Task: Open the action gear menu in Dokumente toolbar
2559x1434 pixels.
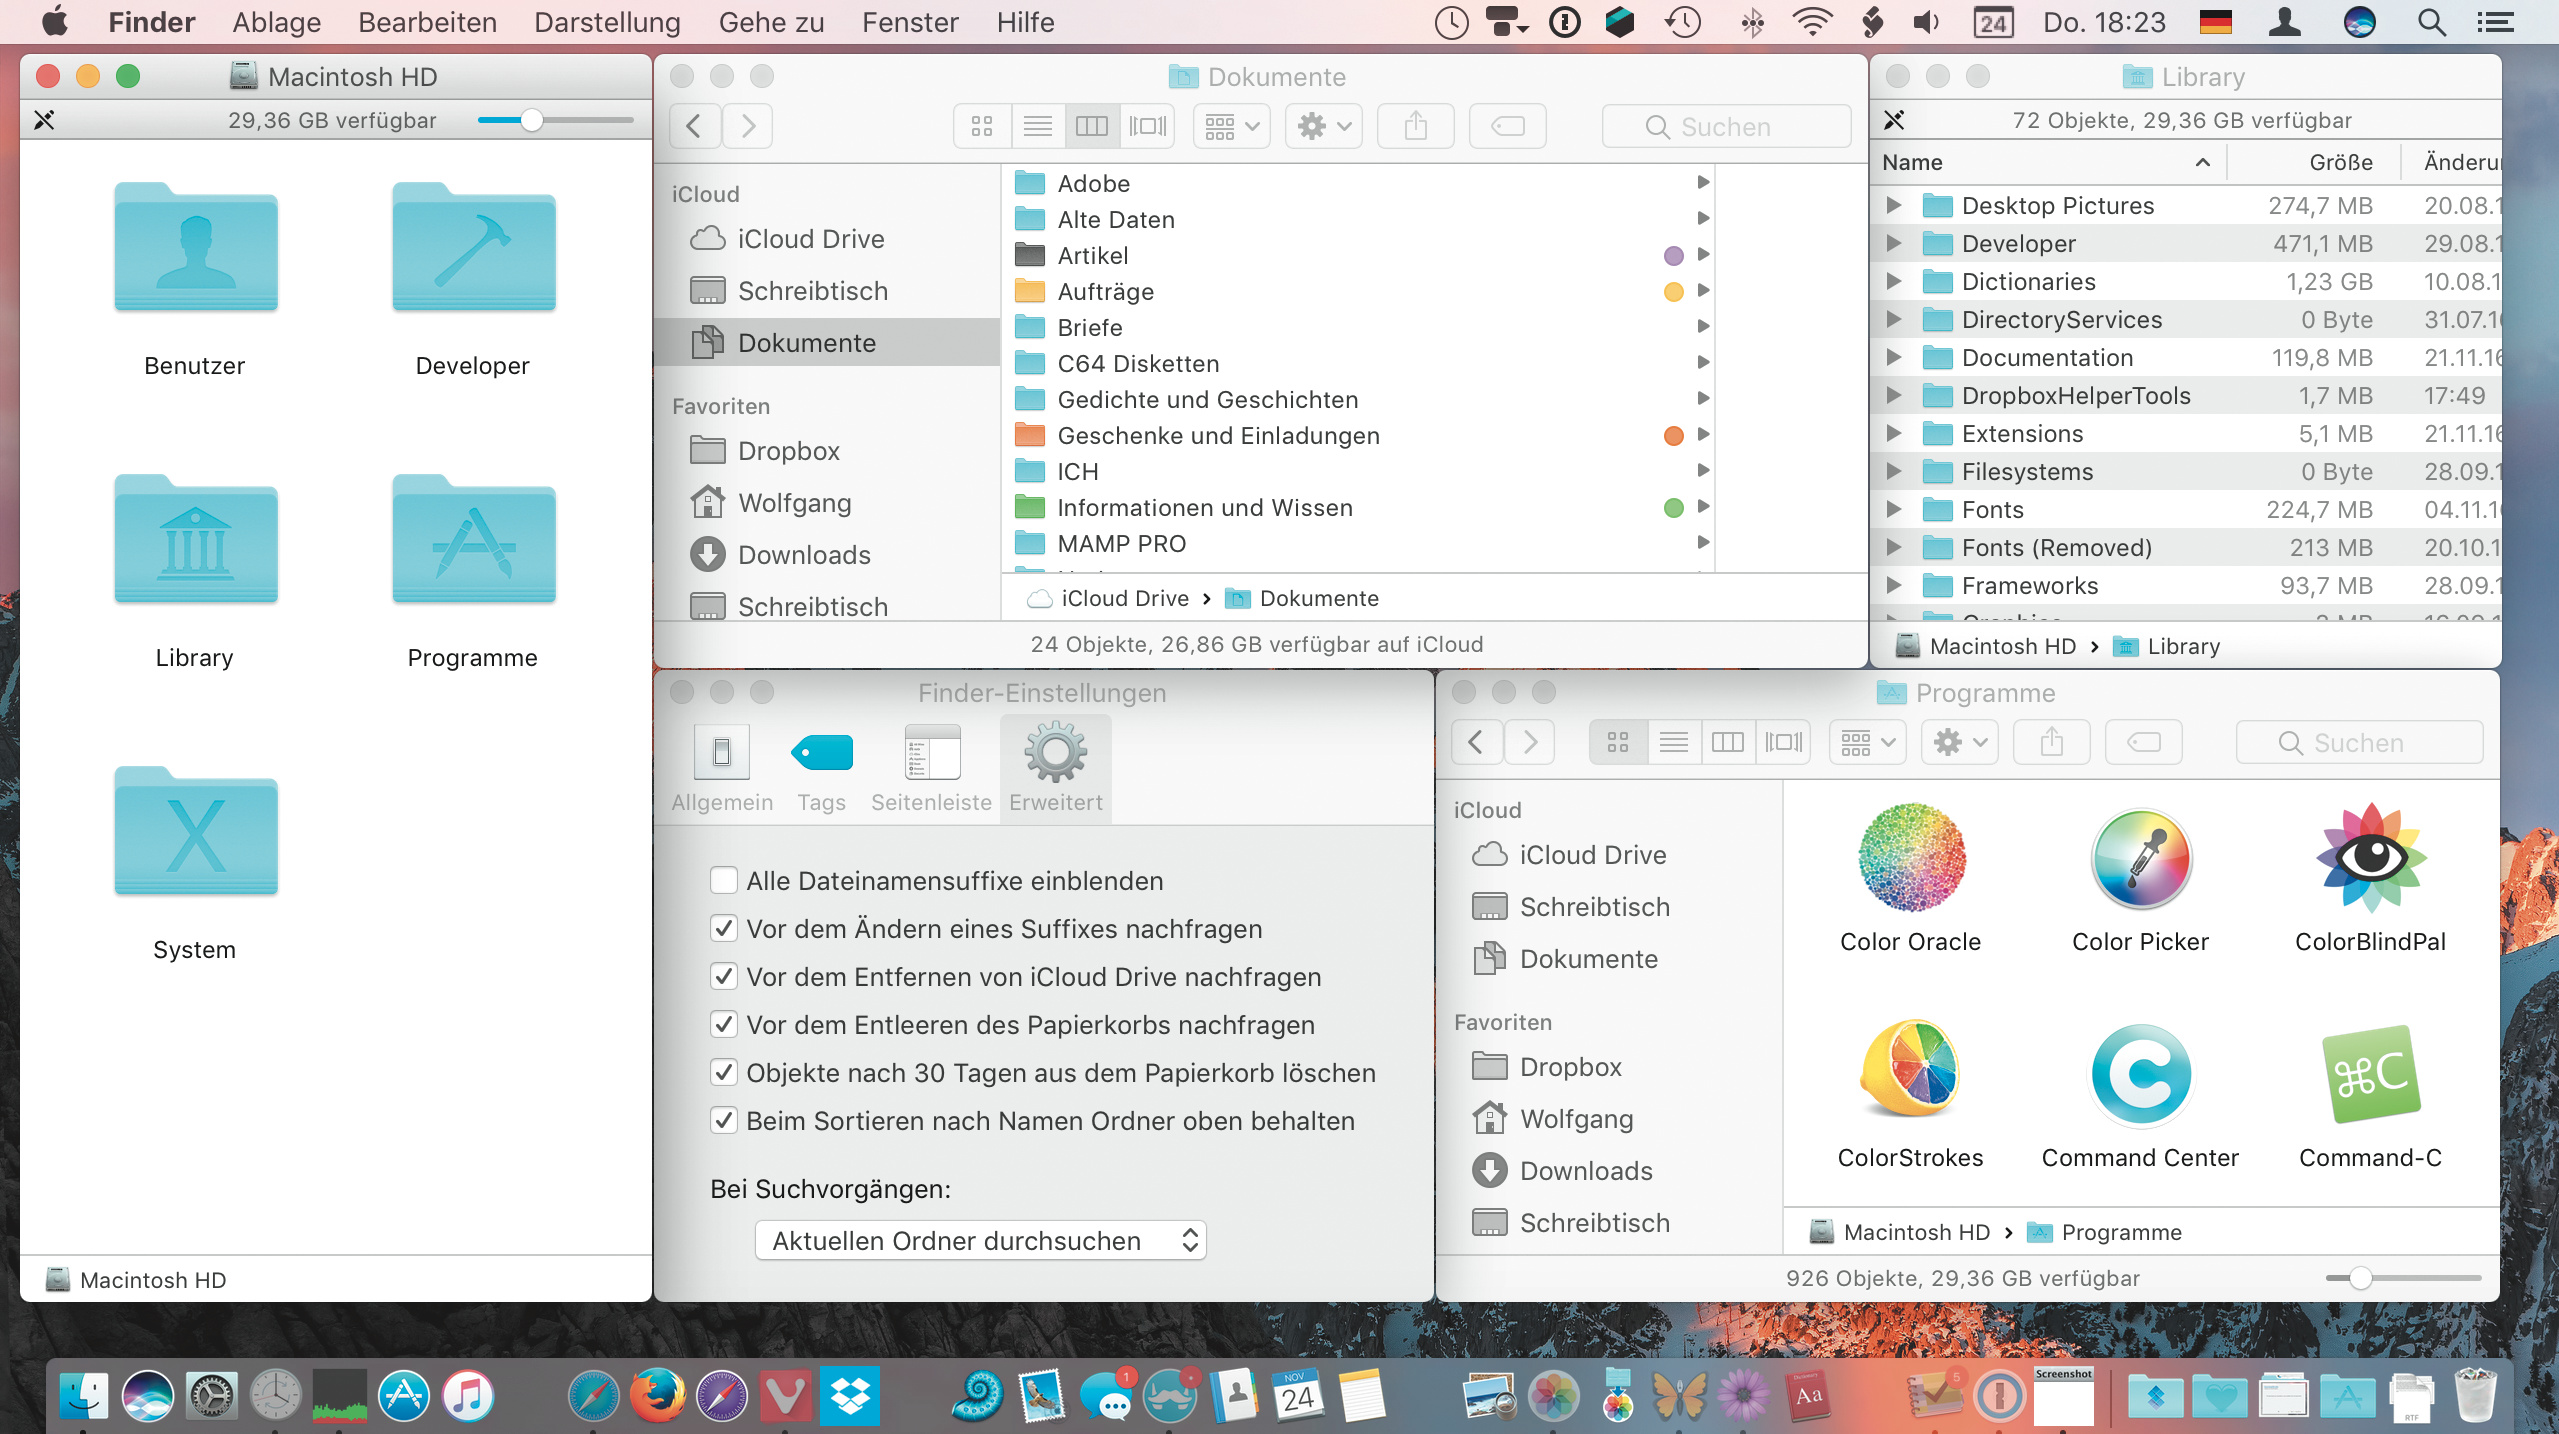Action: [1323, 127]
